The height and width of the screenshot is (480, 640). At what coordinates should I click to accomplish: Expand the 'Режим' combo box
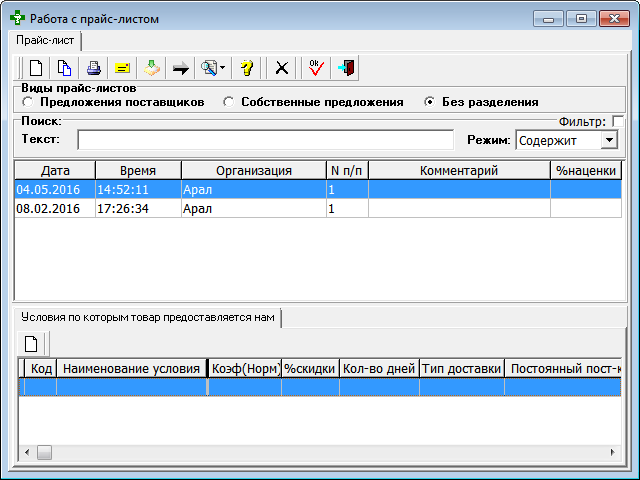point(609,141)
